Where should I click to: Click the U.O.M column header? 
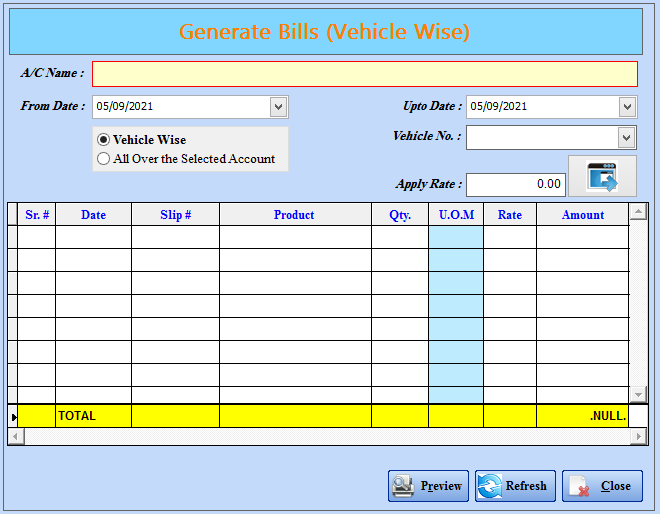point(456,215)
